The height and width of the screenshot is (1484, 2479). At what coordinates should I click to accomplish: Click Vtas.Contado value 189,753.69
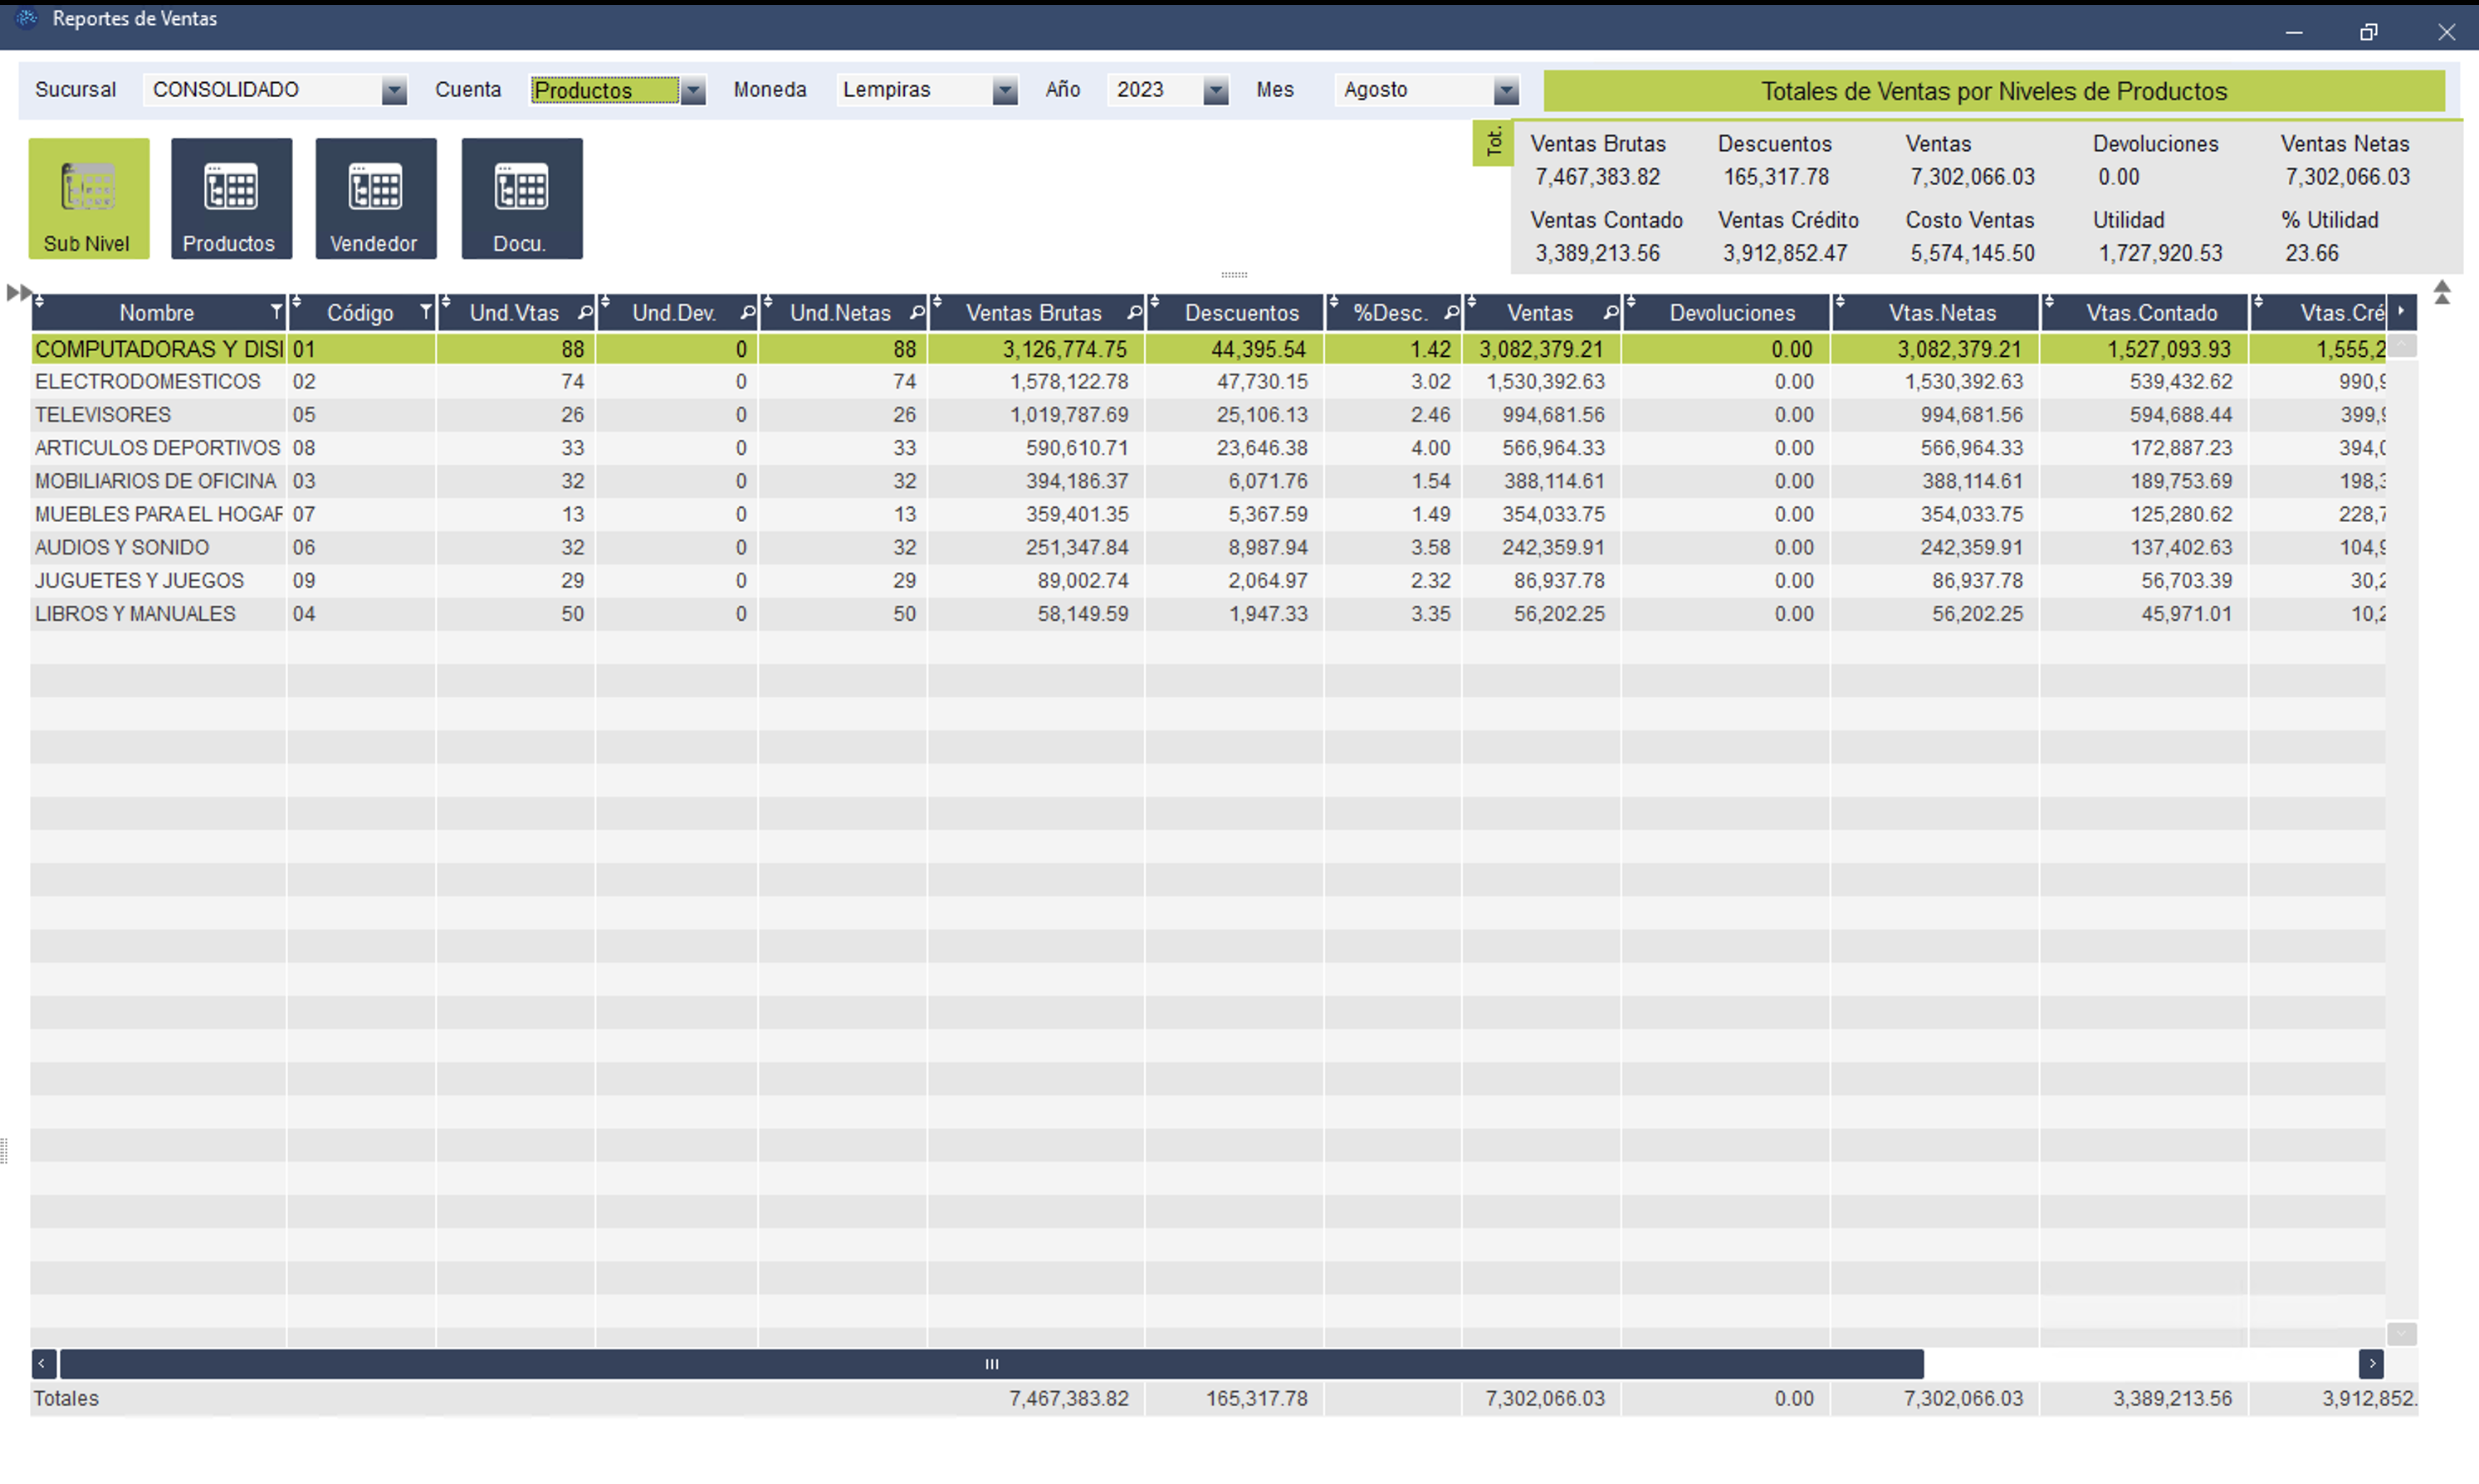click(x=2180, y=481)
